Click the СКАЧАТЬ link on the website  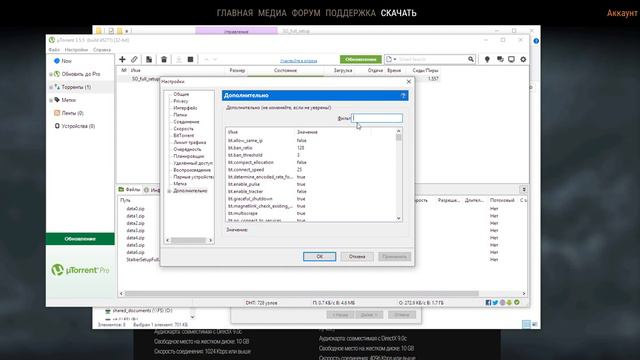coord(398,13)
